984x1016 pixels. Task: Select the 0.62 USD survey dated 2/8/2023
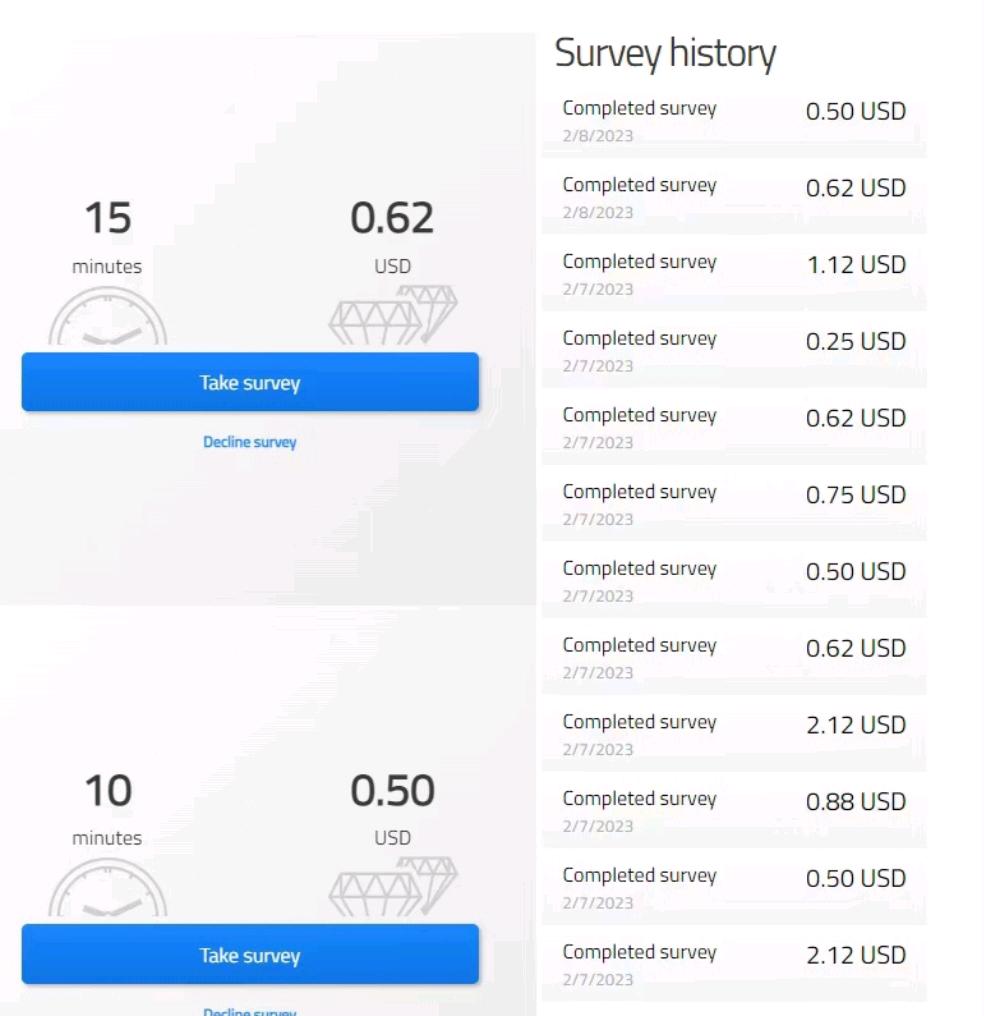point(734,197)
